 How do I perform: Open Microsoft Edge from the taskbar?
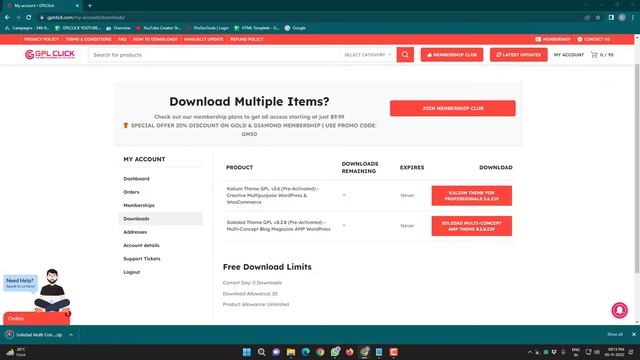(305, 352)
